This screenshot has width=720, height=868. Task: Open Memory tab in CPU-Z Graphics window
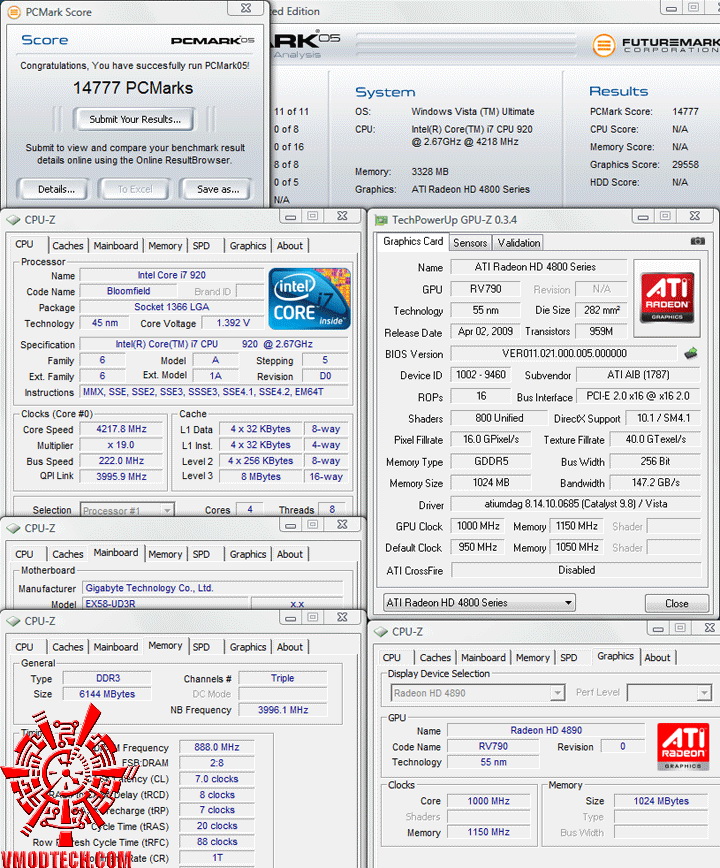tap(532, 658)
